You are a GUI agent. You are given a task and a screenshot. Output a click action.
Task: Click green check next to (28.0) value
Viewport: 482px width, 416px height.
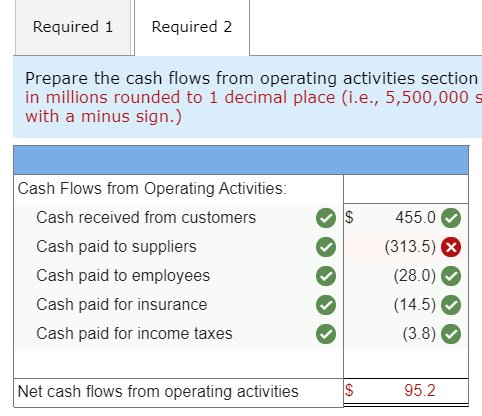point(451,276)
